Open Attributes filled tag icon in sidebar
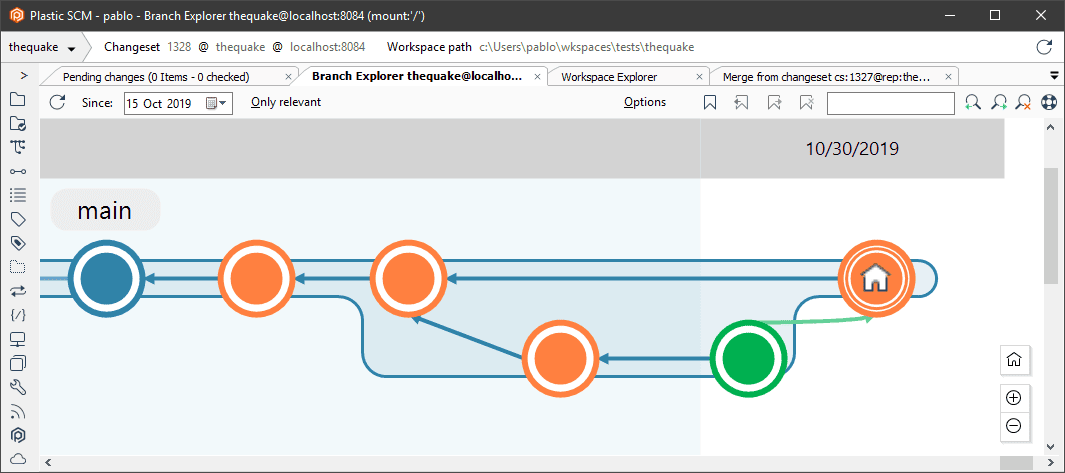Image resolution: width=1065 pixels, height=473 pixels. click(x=18, y=243)
